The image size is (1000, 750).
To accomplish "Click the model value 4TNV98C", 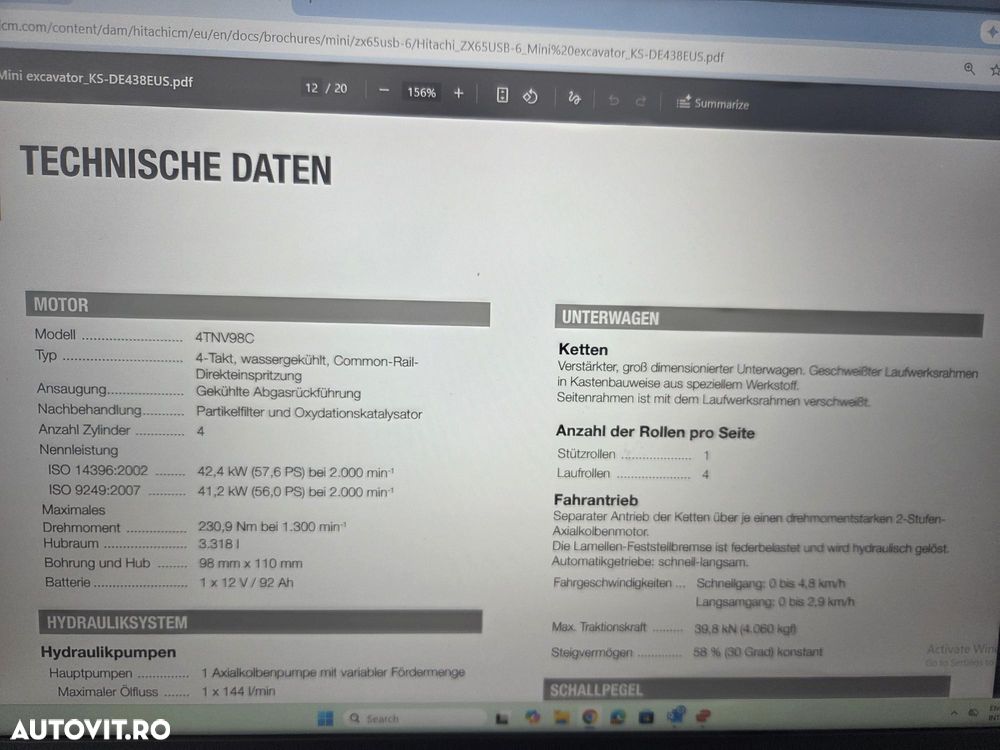I will 224,337.
